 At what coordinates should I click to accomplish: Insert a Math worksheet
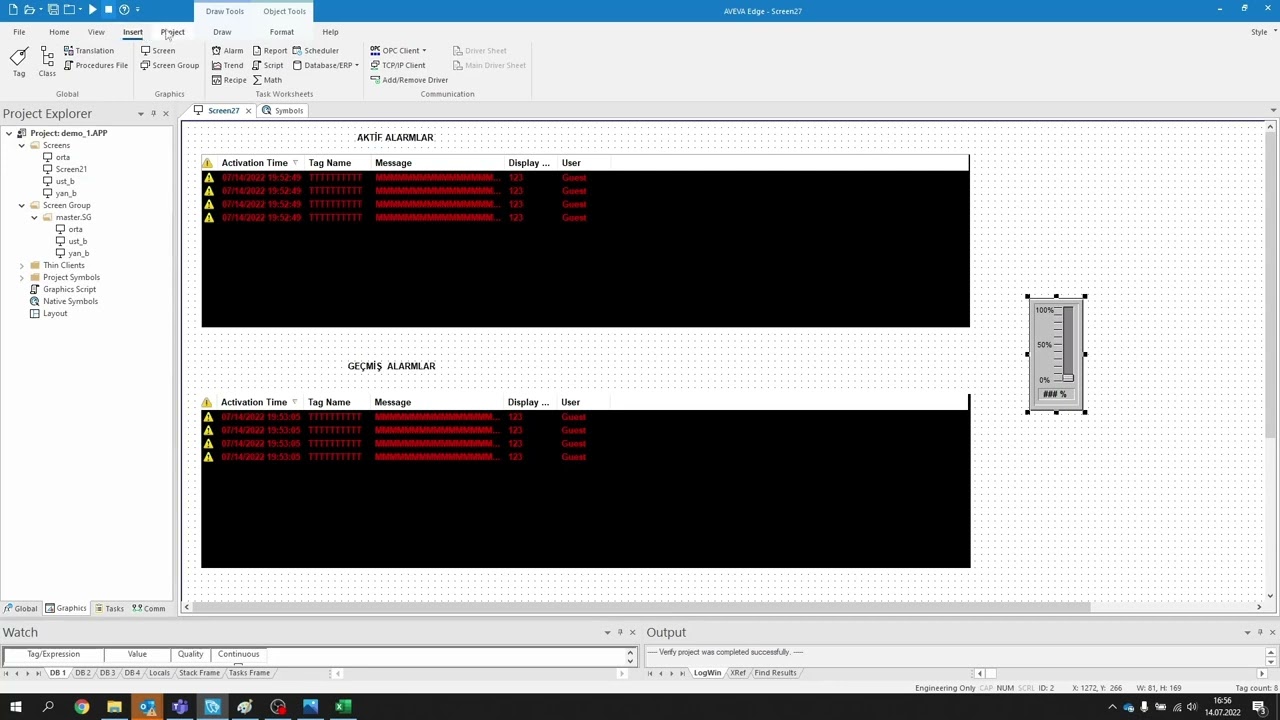[x=267, y=80]
